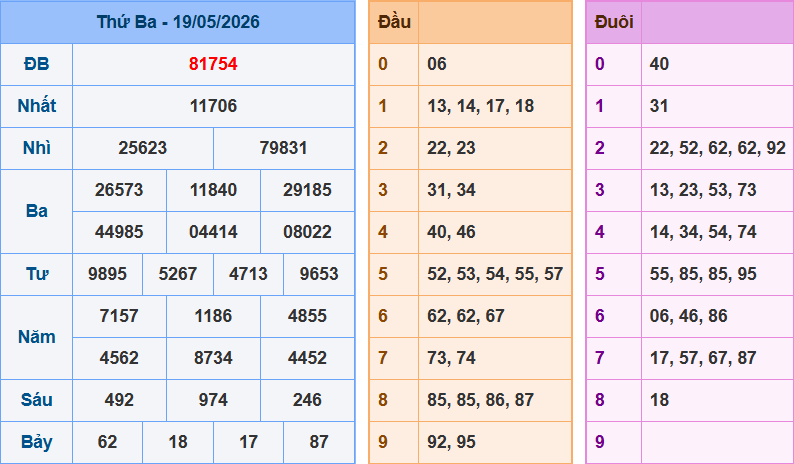
Task: Click the Đầu row label 5
Action: [x=383, y=274]
